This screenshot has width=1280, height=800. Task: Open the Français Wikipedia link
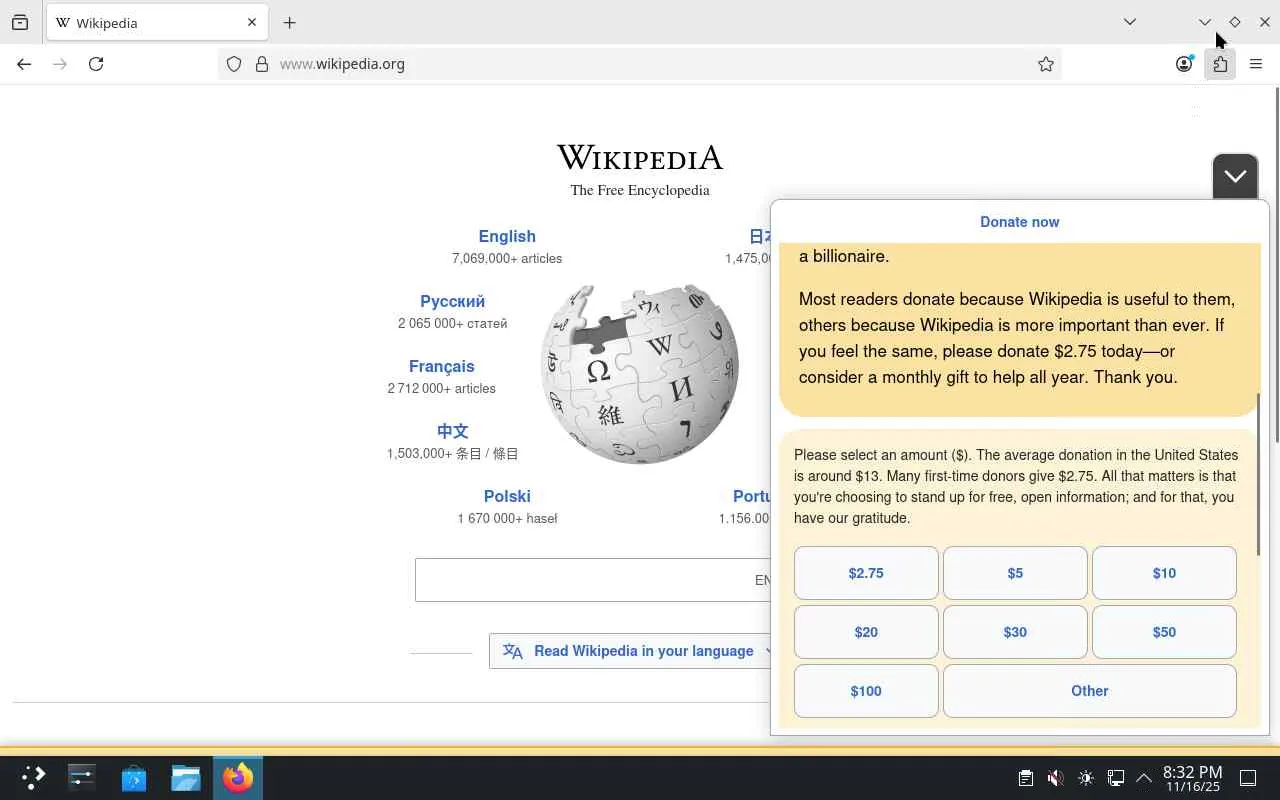coord(442,367)
